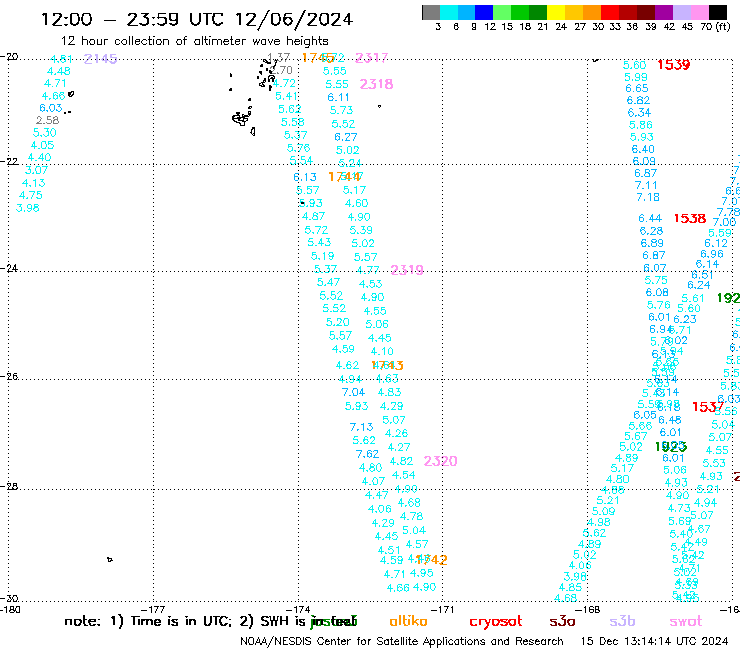Viewport: 740px width, 650px height.
Task: Select the orange altika pass label 1742
Action: [x=432, y=560]
